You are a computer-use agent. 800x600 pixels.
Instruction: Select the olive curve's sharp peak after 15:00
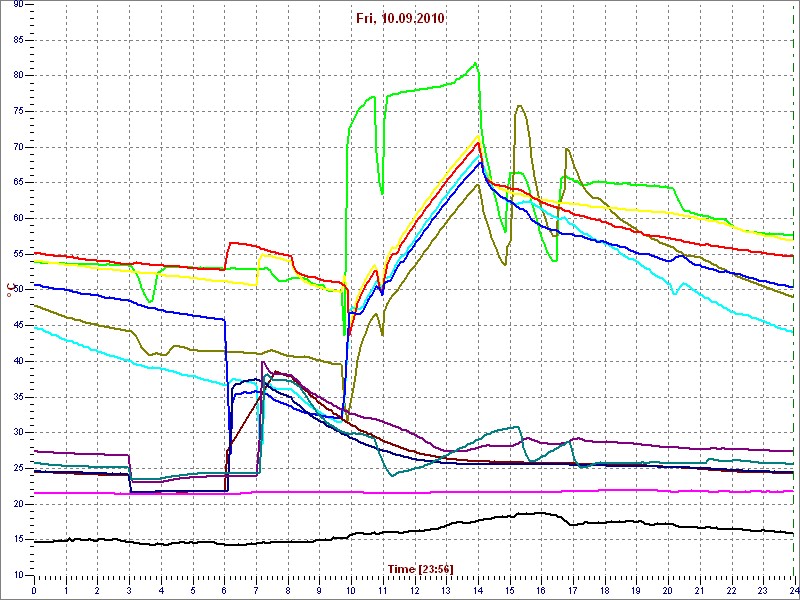click(519, 106)
